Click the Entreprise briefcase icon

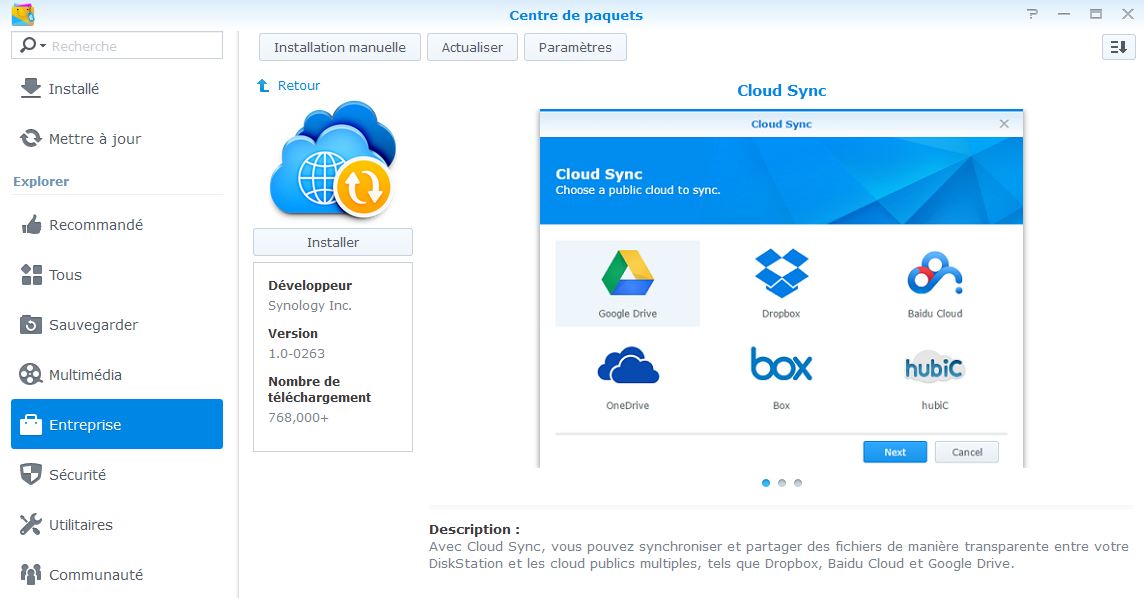[x=31, y=424]
